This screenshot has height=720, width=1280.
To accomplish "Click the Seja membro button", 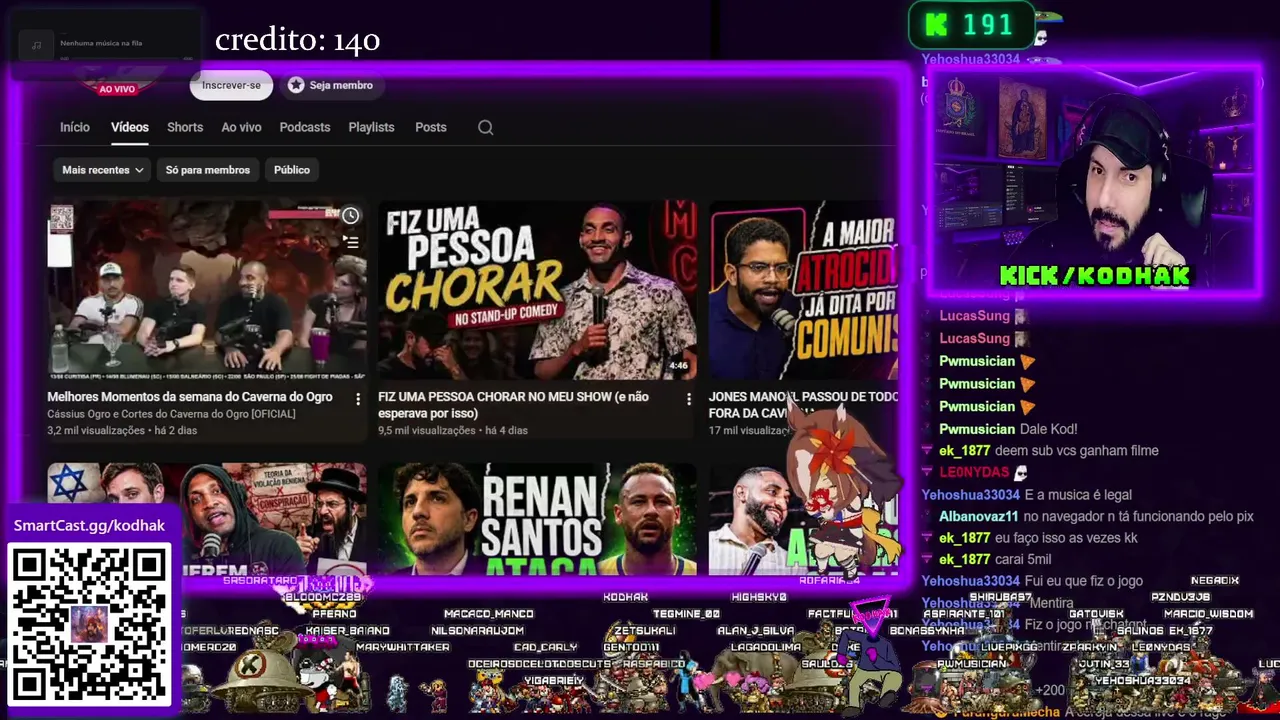I will (330, 85).
